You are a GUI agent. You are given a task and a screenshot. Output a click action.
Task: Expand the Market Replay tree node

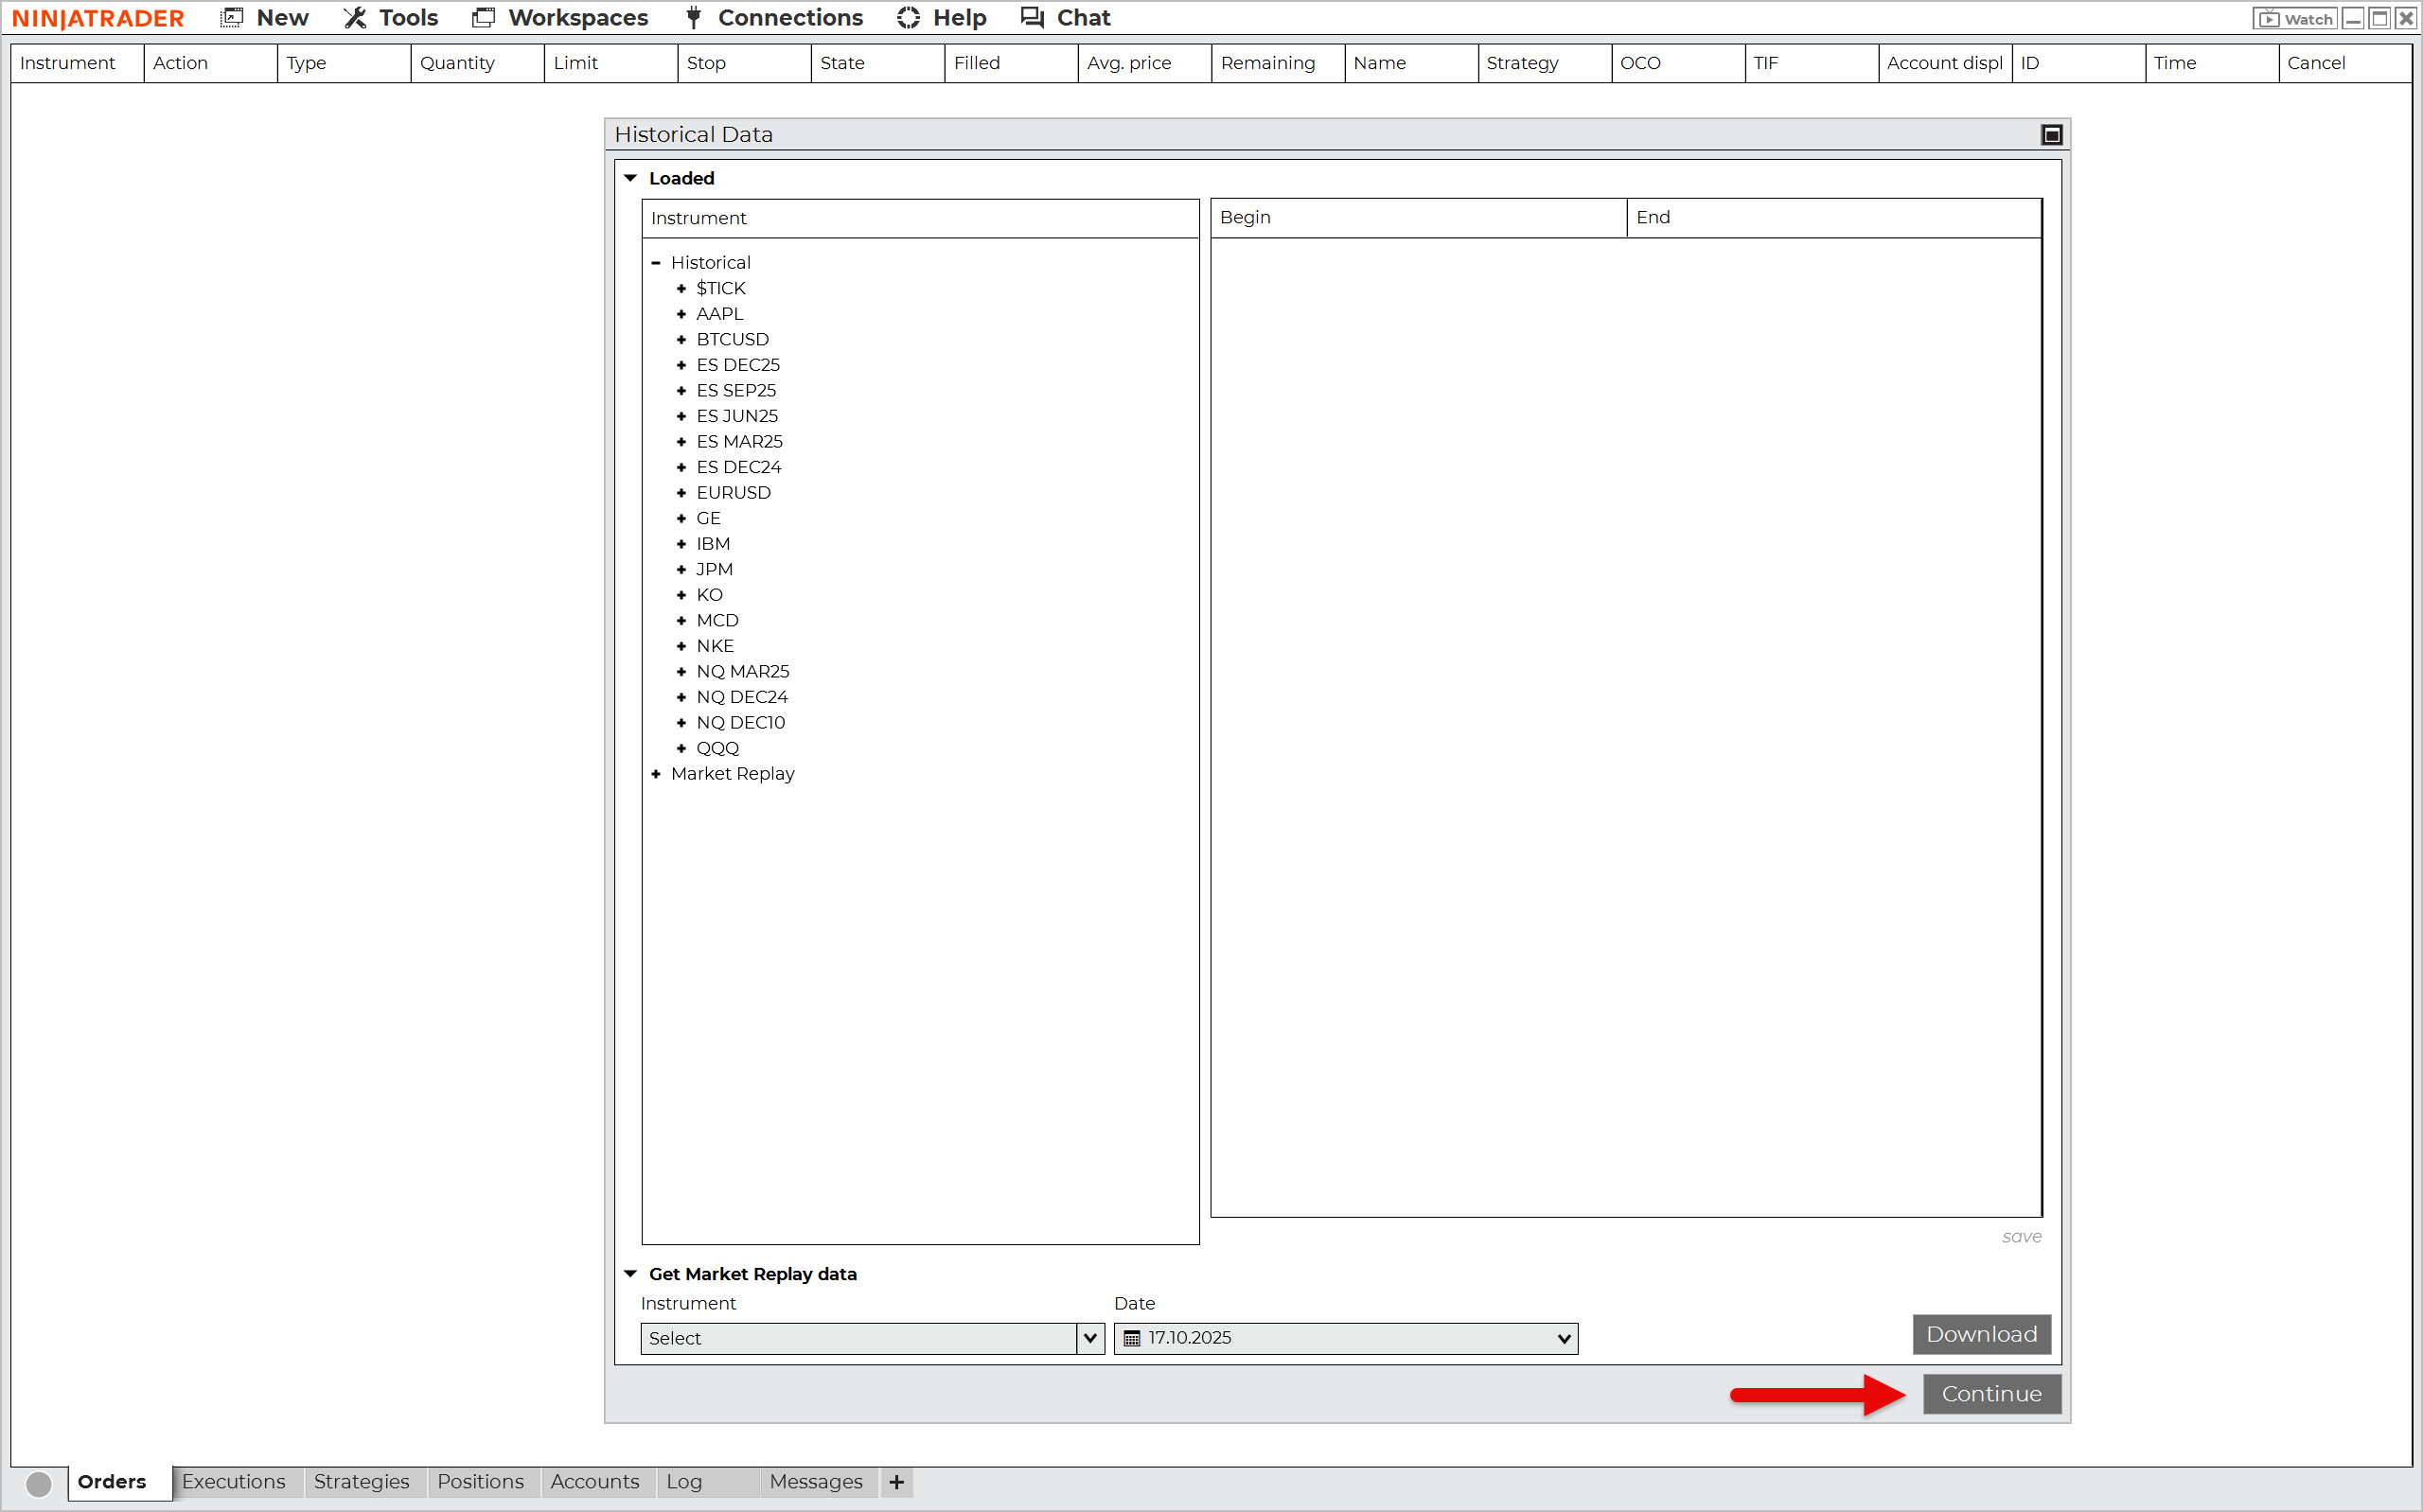click(656, 774)
